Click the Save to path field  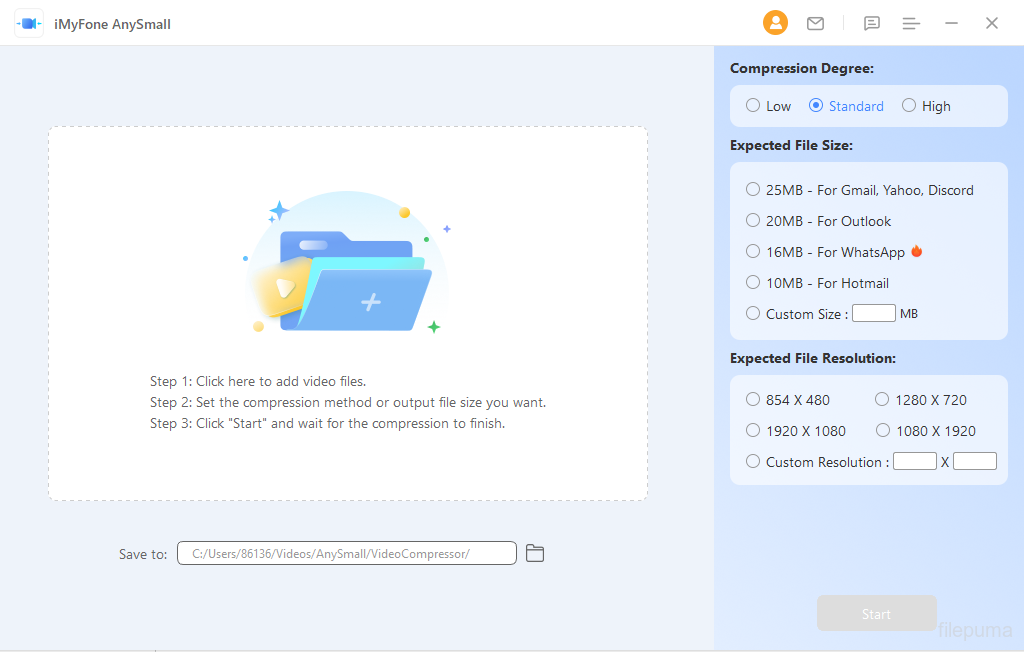click(x=346, y=553)
